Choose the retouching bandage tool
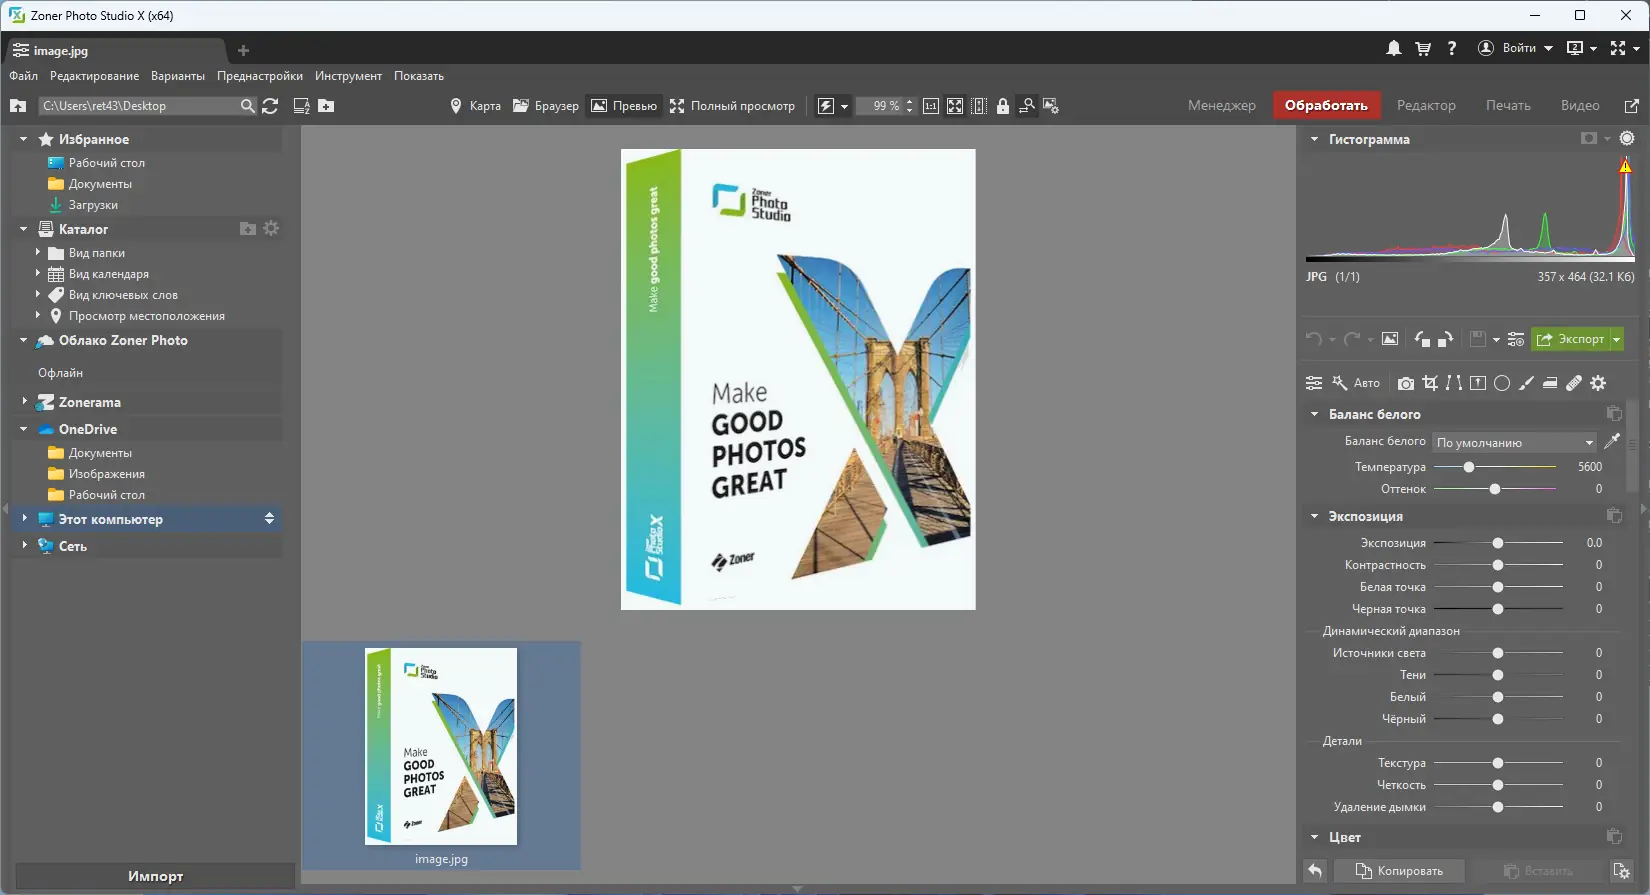 [x=1574, y=383]
